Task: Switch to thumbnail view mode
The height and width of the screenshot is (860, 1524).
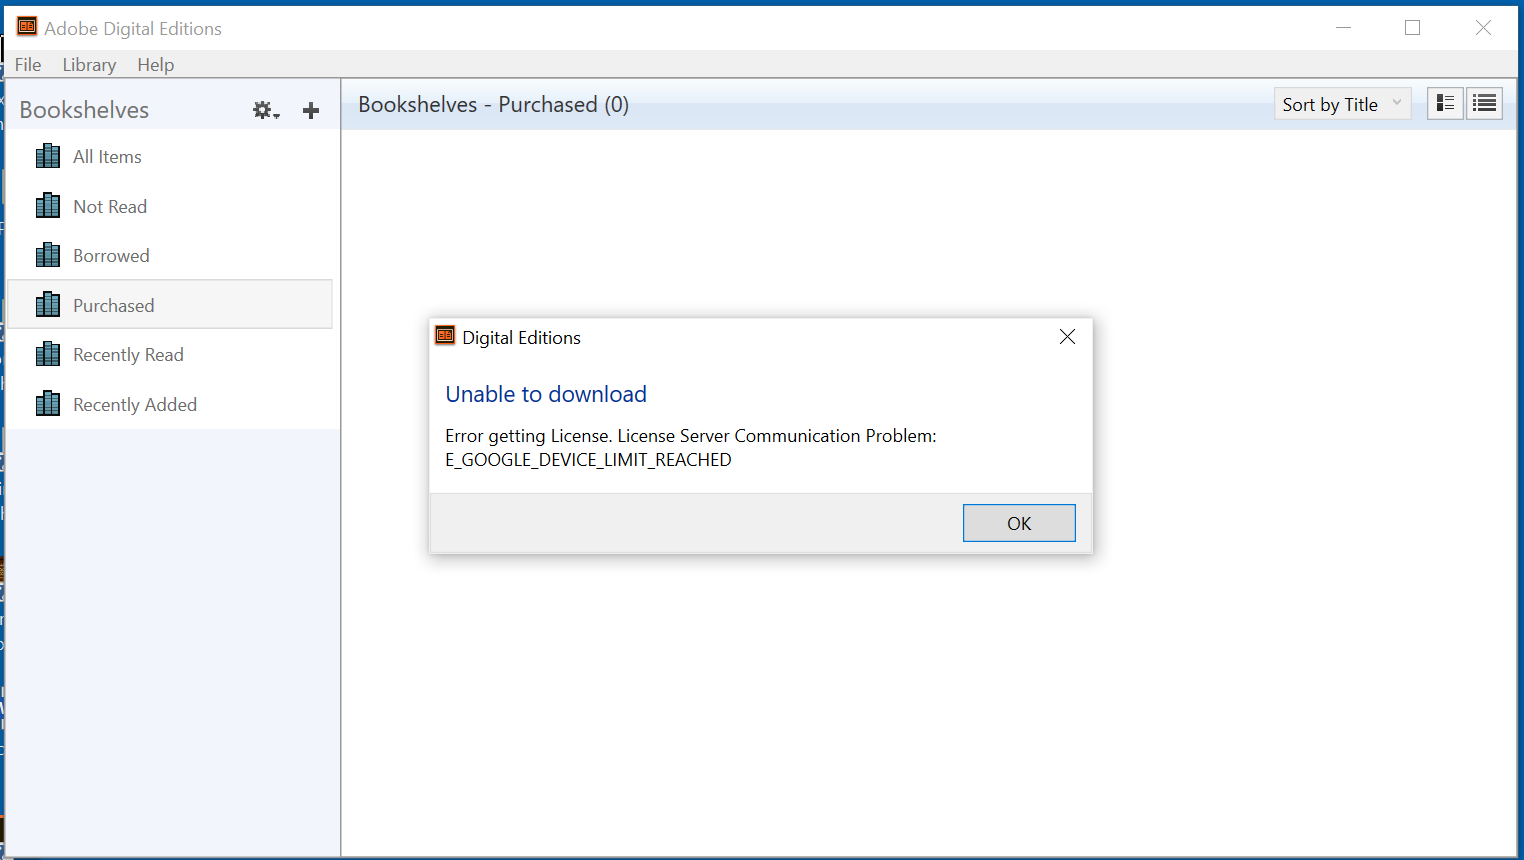Action: 1444,103
